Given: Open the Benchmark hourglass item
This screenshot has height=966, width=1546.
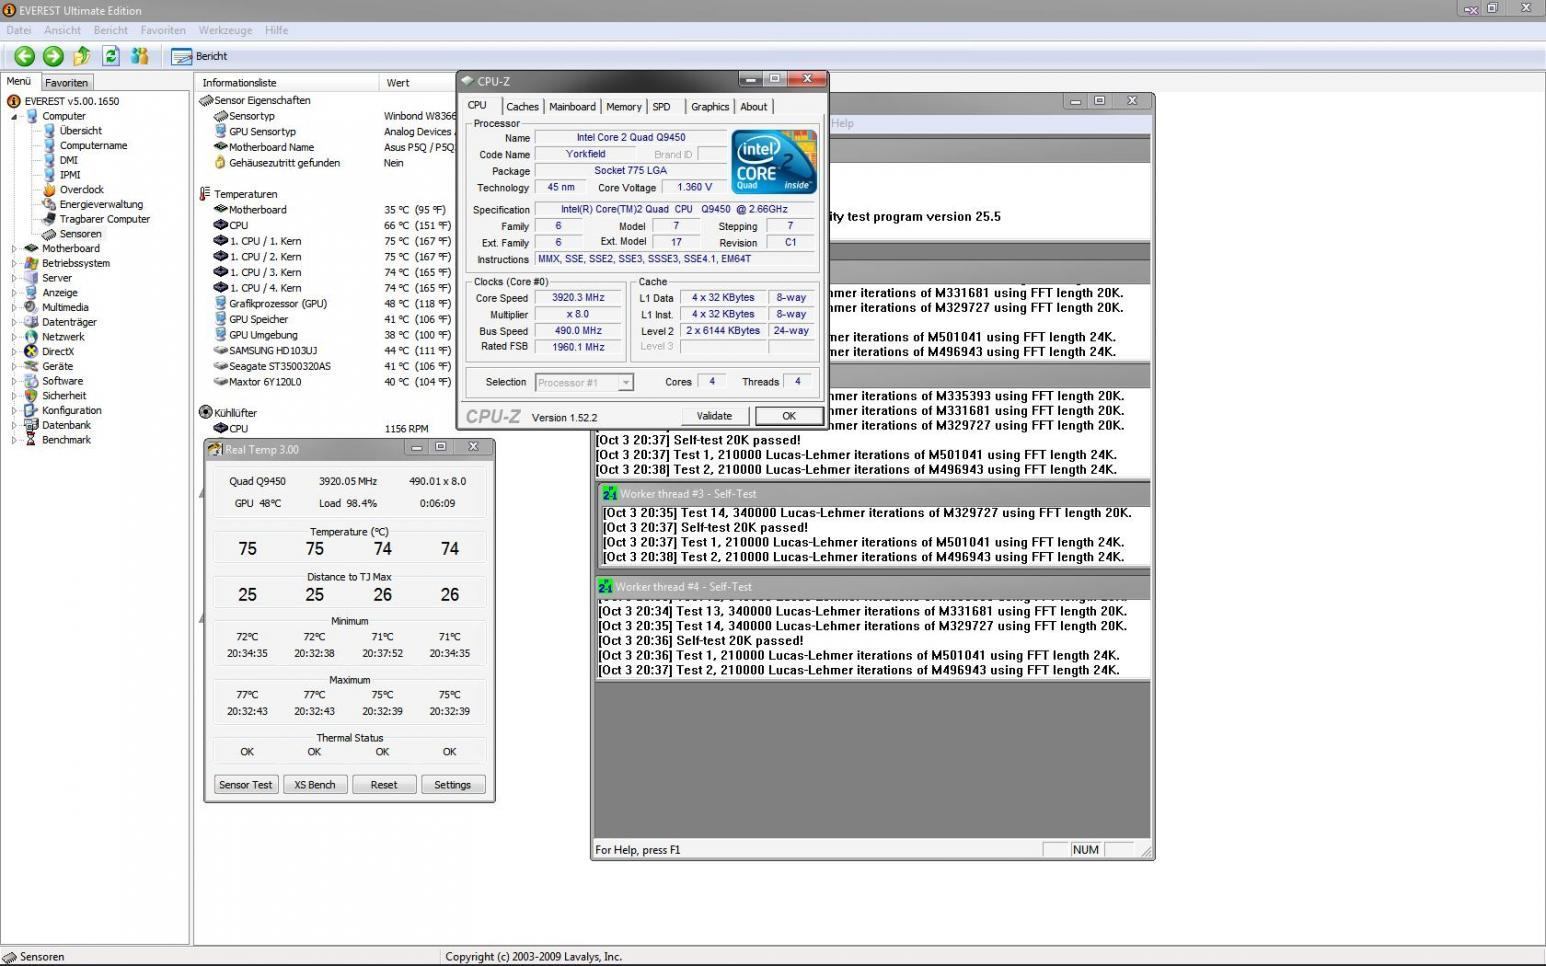Looking at the screenshot, I should point(66,440).
